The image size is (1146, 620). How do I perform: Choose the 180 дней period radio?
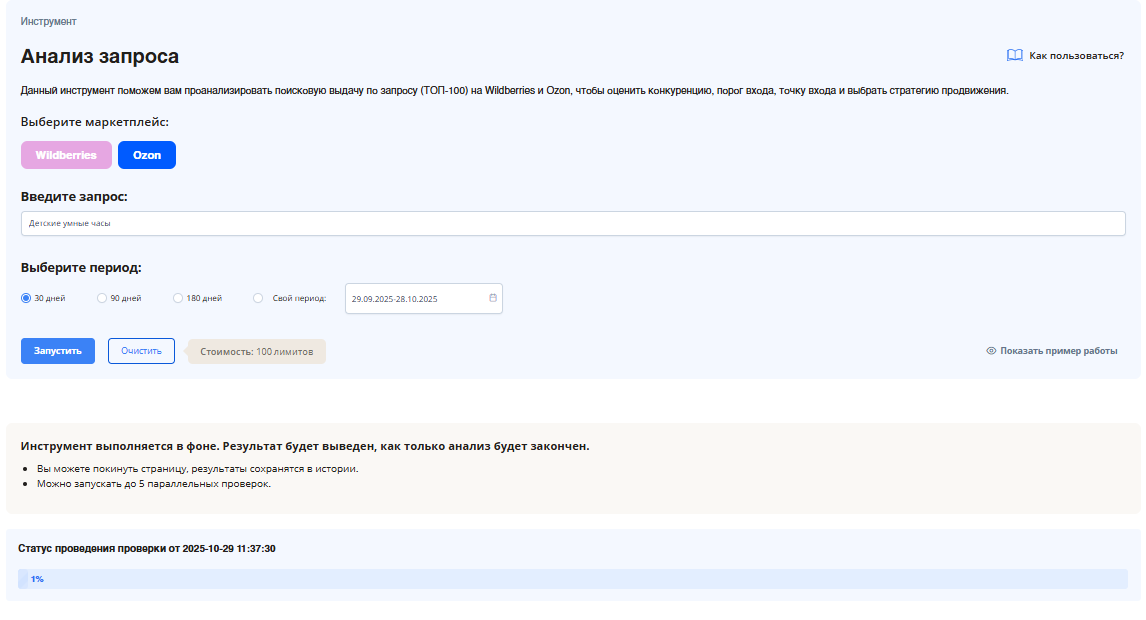pyautogui.click(x=178, y=298)
